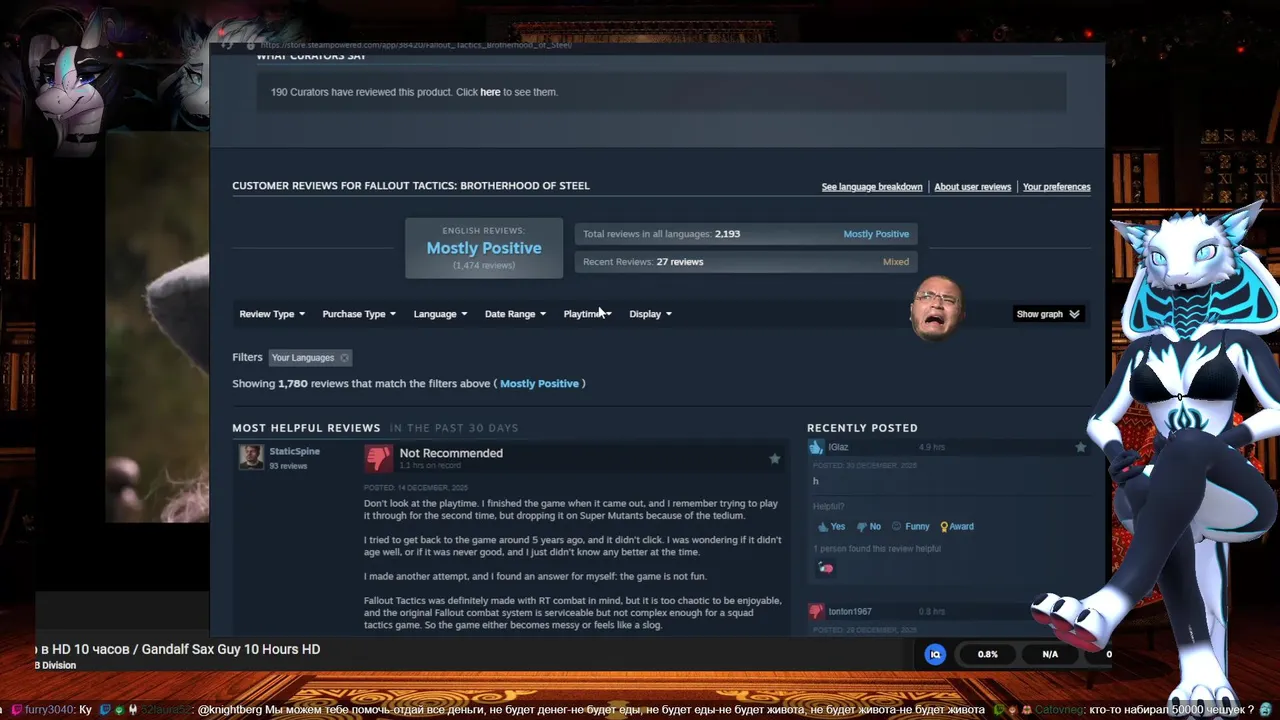
Task: Expand the Show graph section
Action: 1048,314
